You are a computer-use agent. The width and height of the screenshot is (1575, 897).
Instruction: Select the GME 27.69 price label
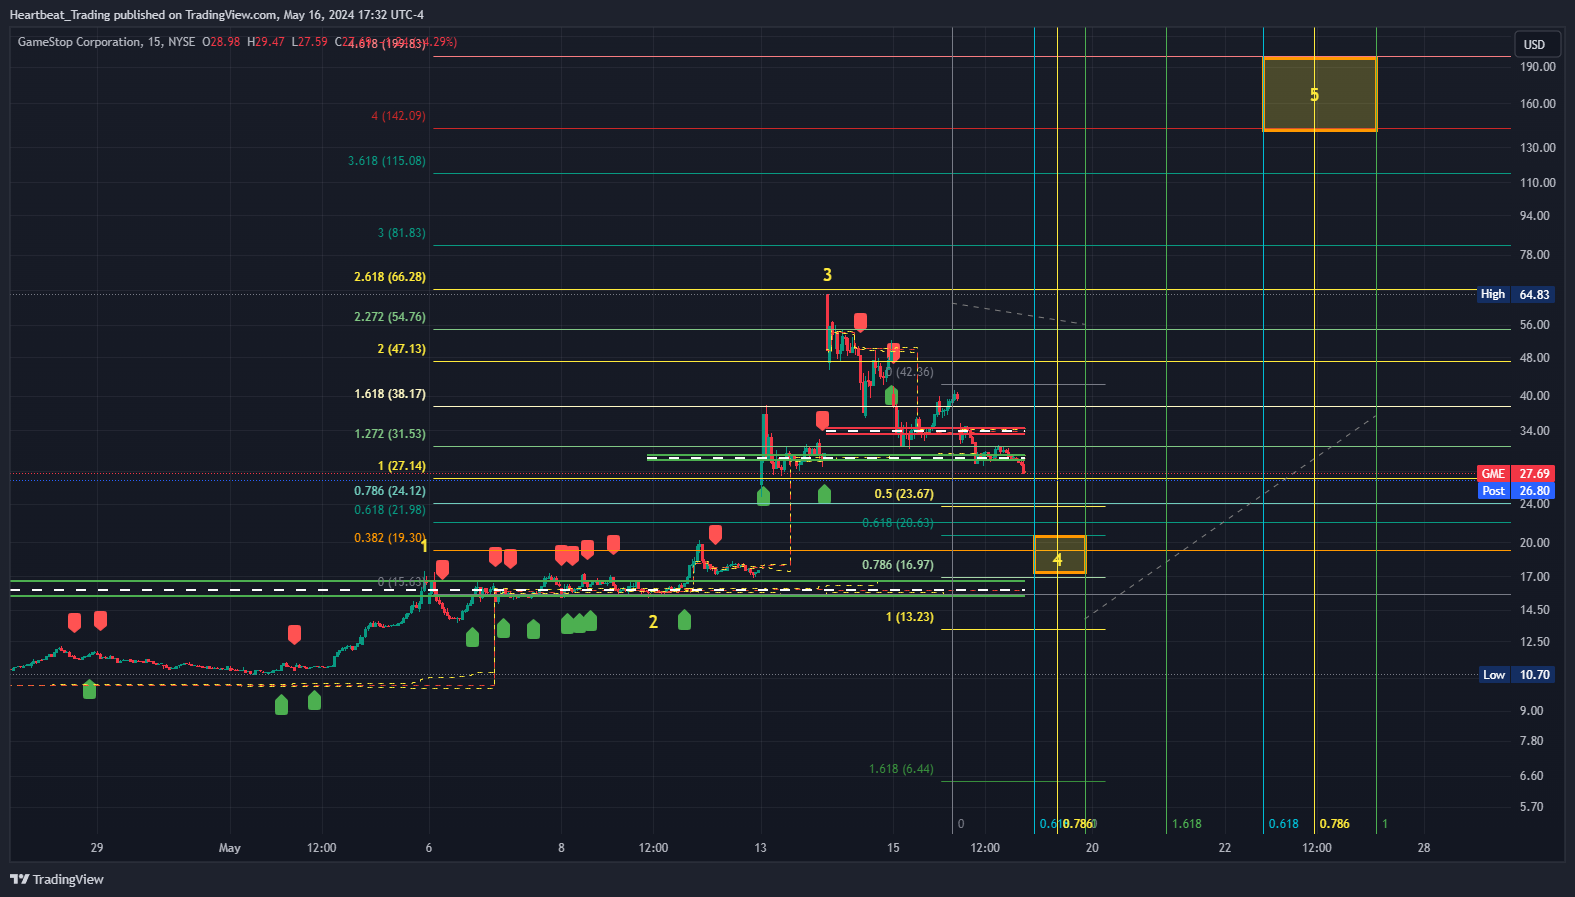[1515, 474]
